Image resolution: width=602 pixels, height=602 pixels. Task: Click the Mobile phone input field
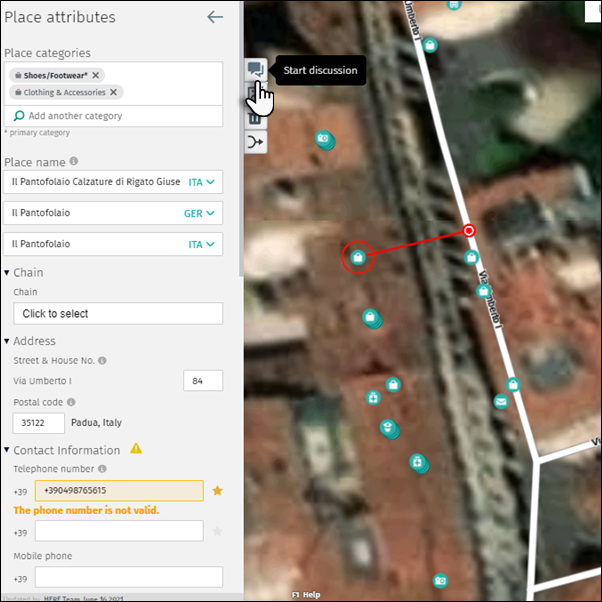(x=129, y=577)
